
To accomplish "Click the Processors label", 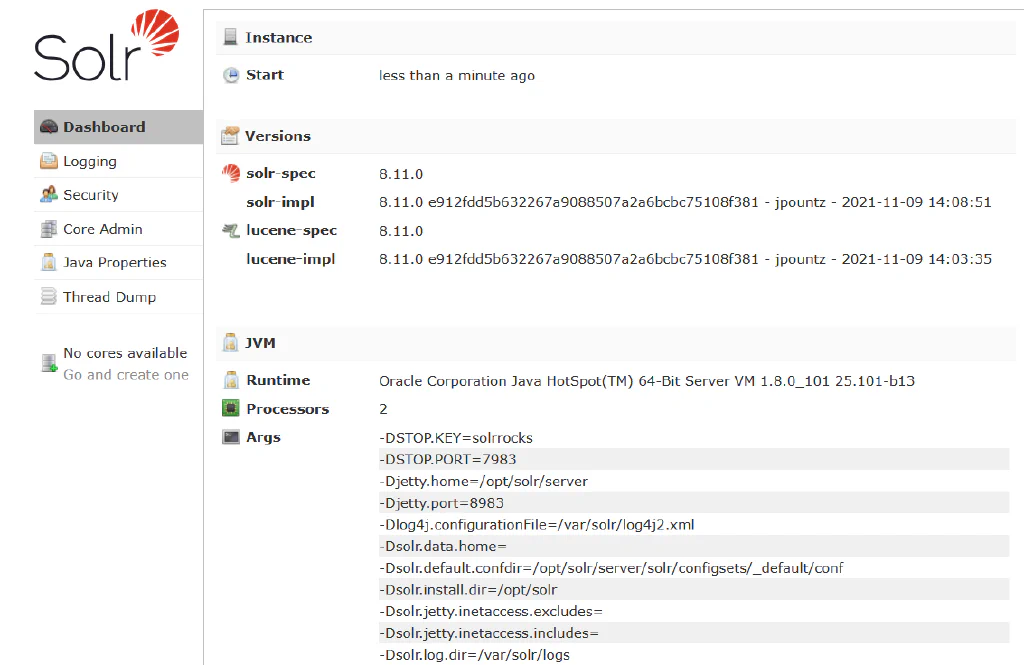I will pos(287,409).
